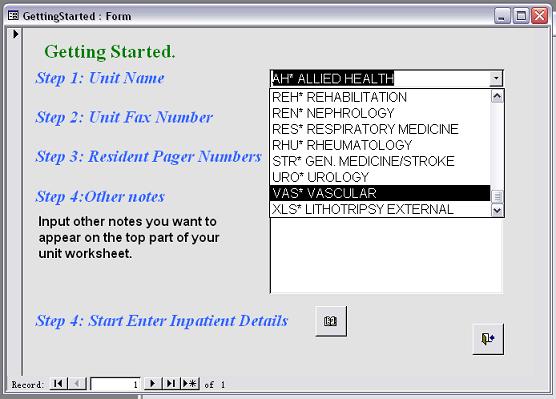Click the open-book inpatient details button
Screen dimensions: 556x399
coord(331,321)
